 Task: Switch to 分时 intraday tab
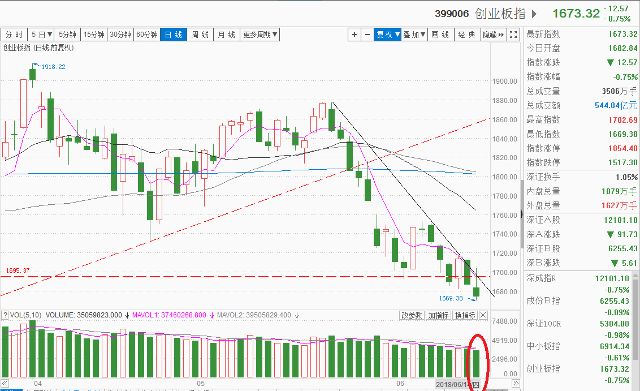tap(14, 35)
